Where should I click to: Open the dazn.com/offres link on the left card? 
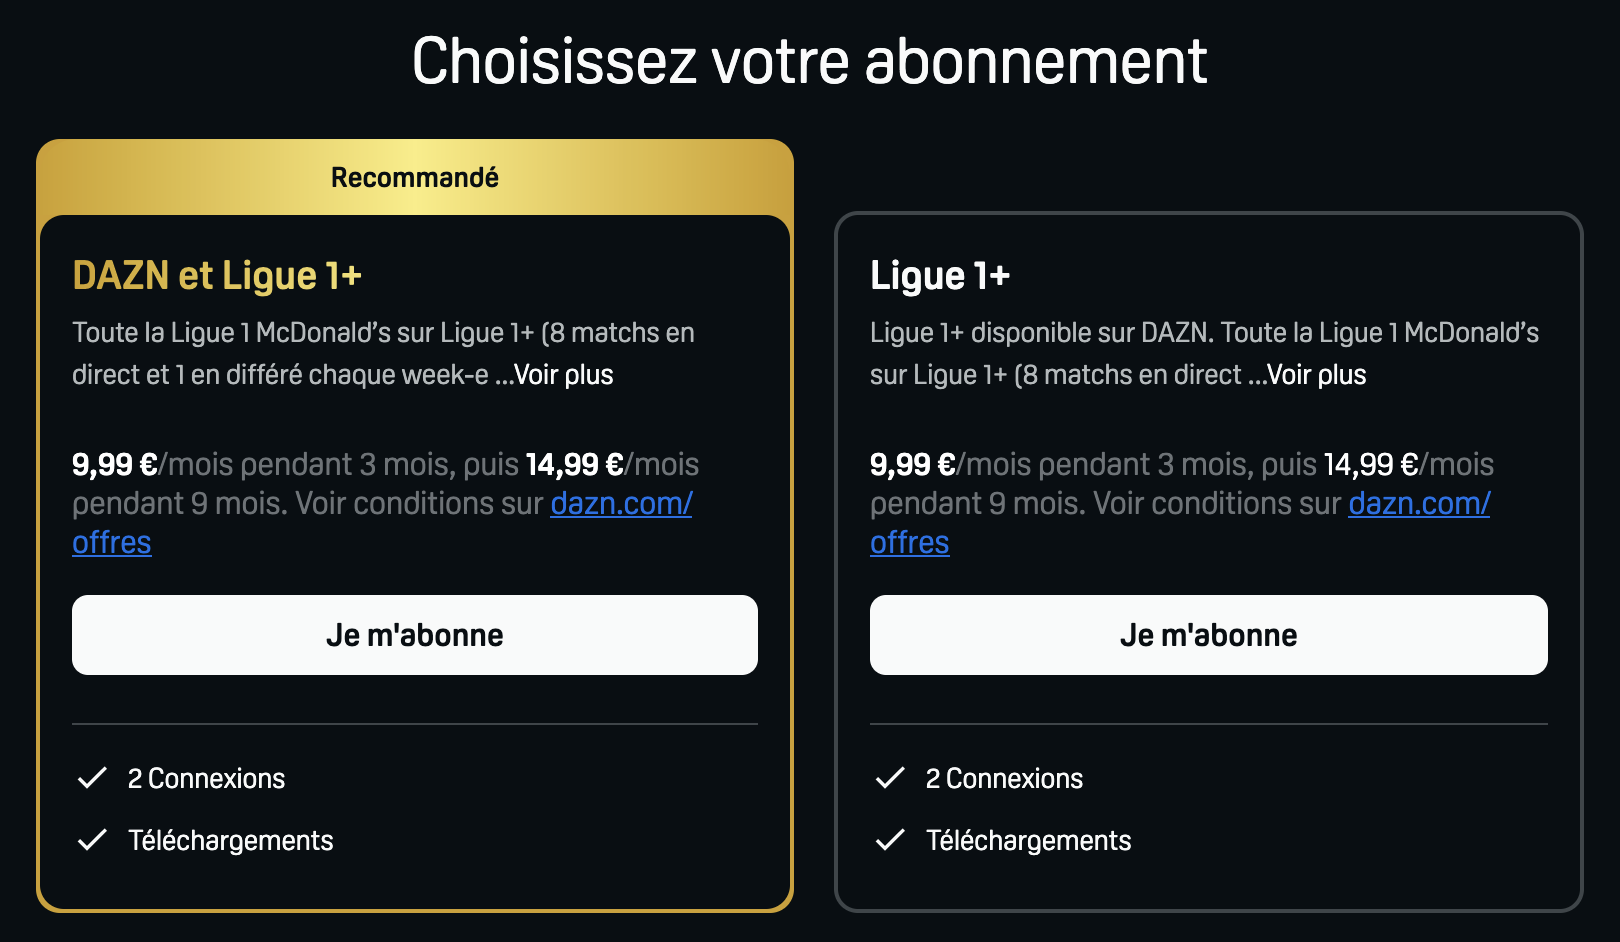click(621, 504)
